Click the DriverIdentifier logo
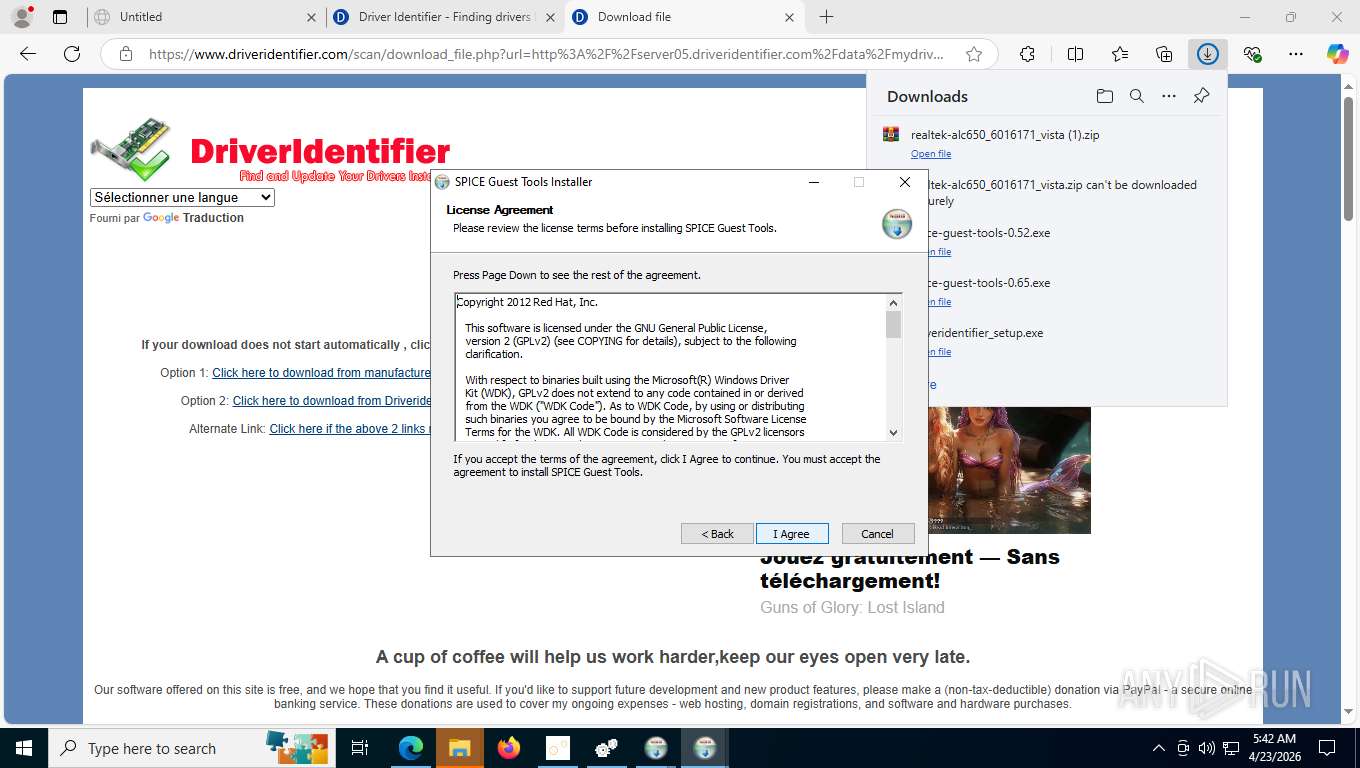The image size is (1360, 768). pos(270,151)
